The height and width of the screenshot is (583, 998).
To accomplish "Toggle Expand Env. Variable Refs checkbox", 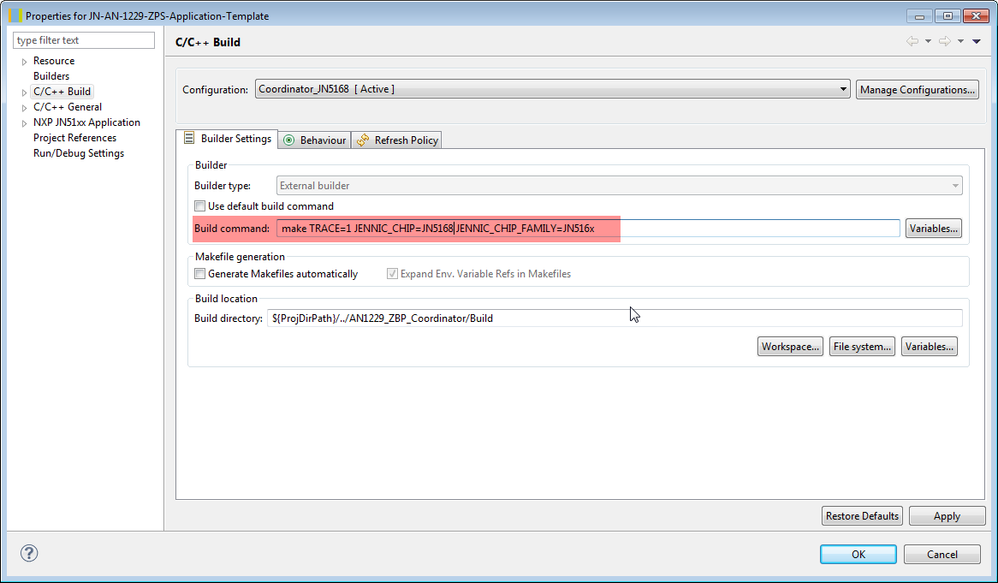I will (392, 274).
